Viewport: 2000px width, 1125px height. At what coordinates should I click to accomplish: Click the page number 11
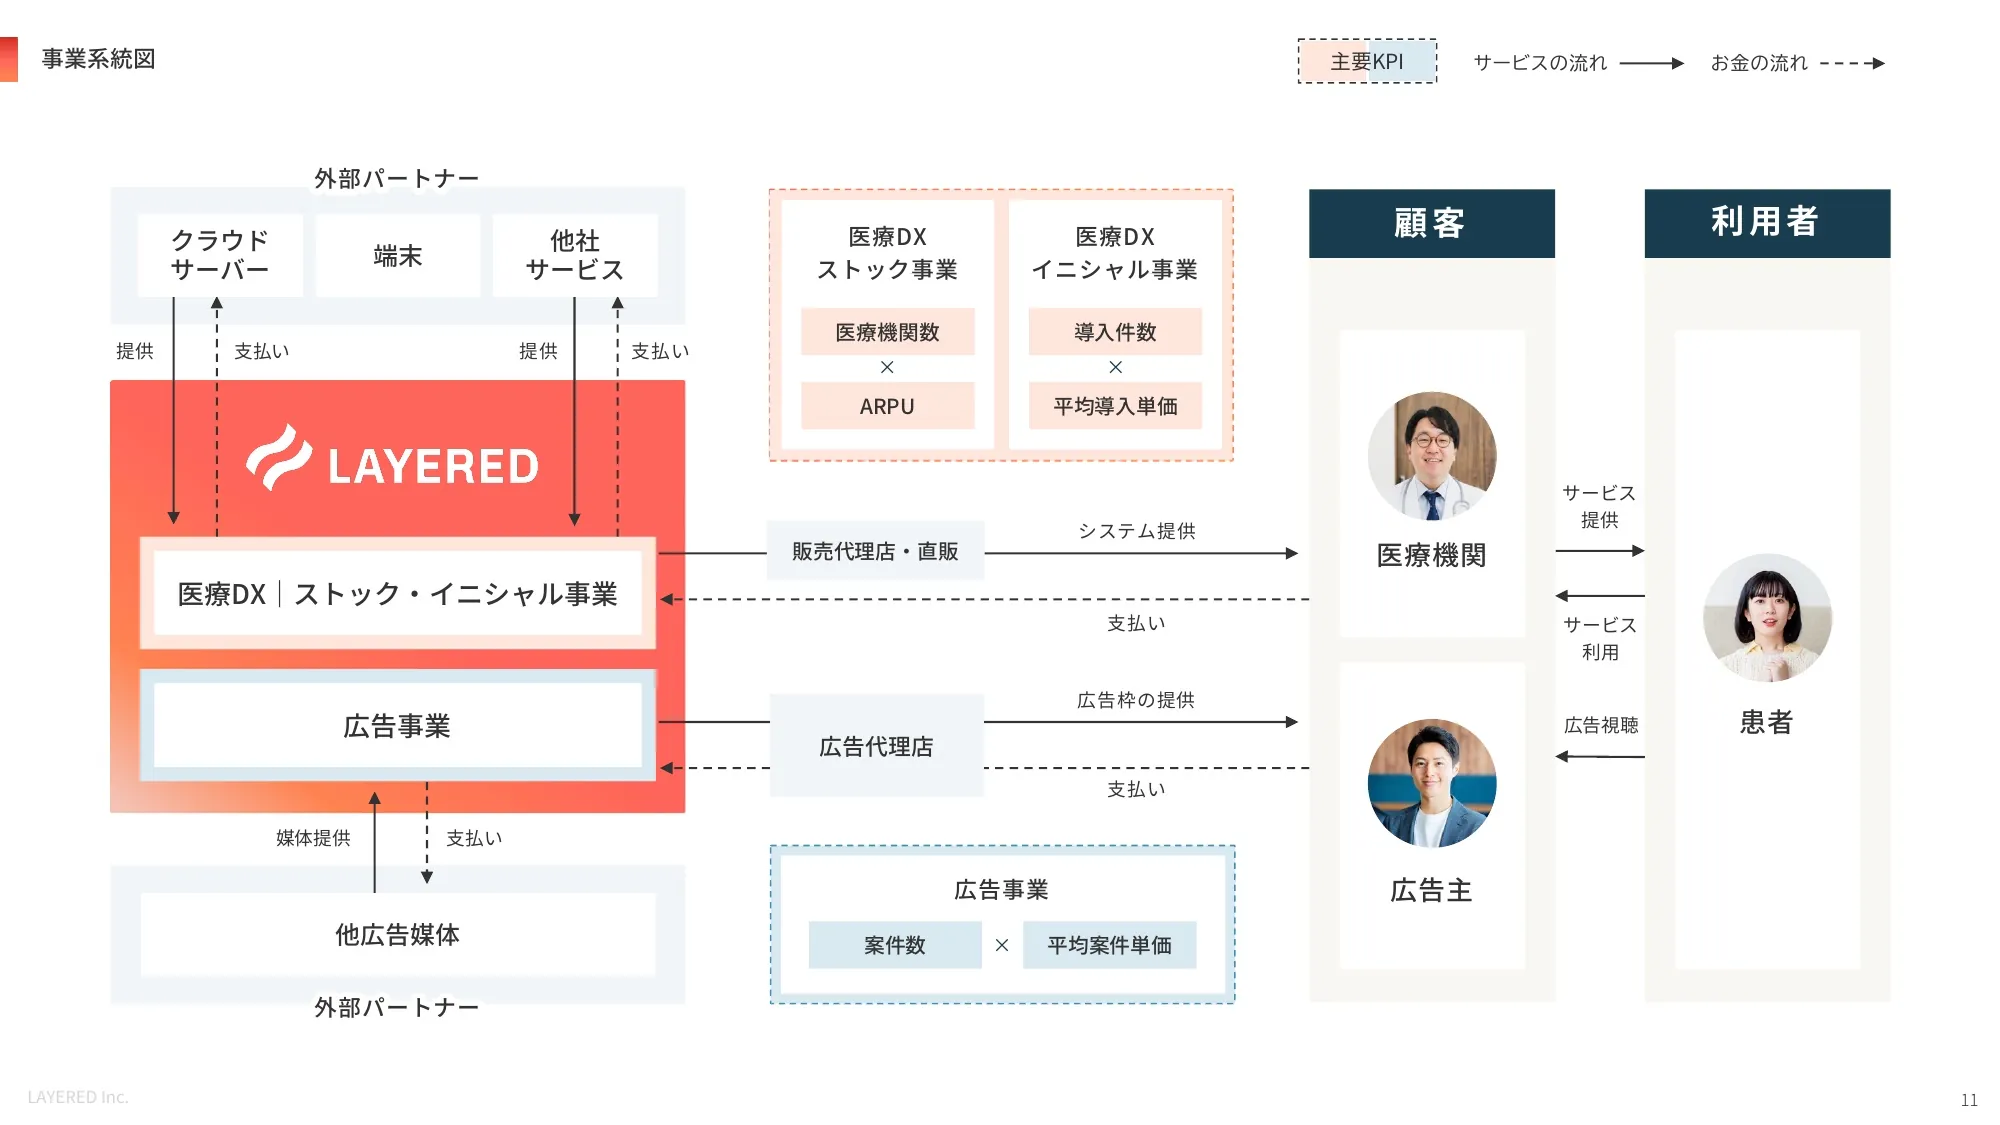tap(1969, 1100)
